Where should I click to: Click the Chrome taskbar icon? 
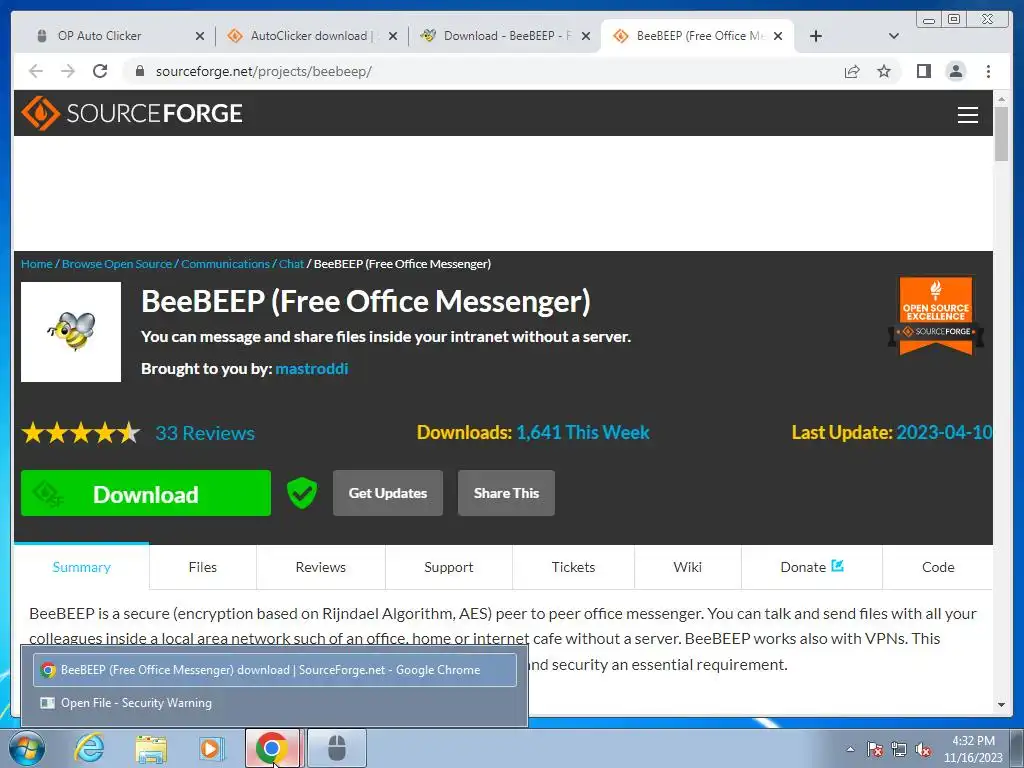[272, 748]
